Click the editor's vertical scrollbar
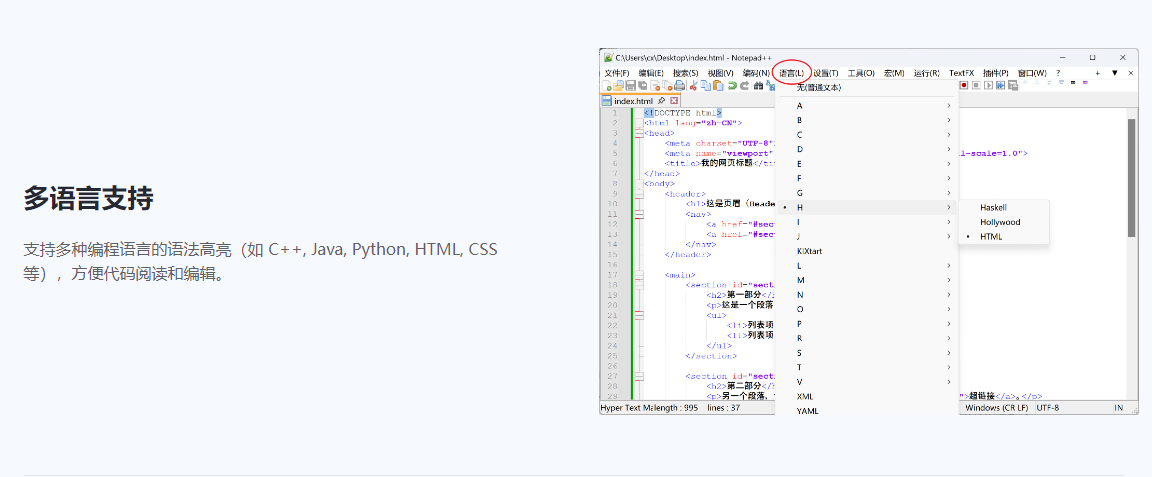 point(1132,178)
